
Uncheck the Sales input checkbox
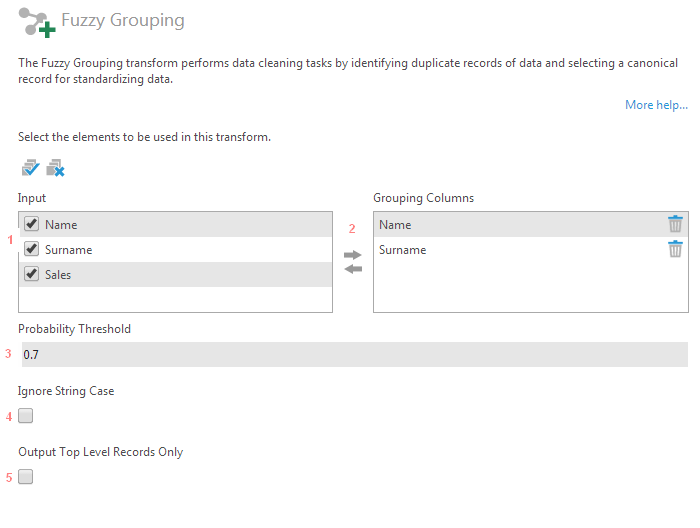(x=32, y=274)
